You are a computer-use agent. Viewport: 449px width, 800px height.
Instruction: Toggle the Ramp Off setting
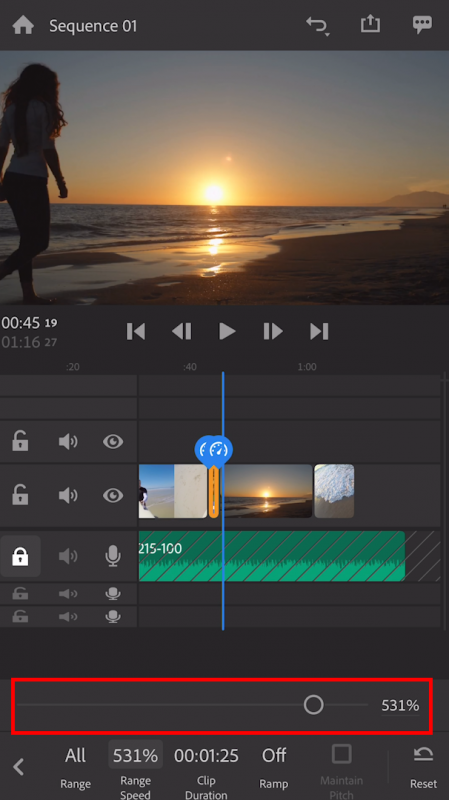pos(273,767)
